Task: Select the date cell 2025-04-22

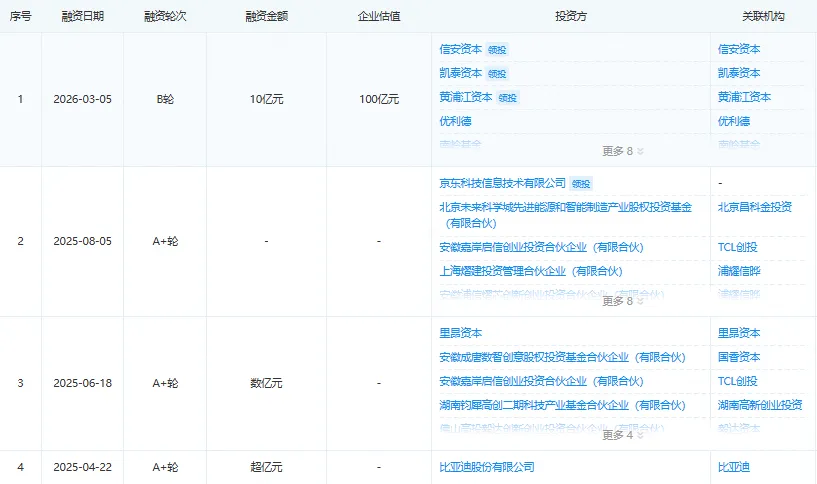Action: (x=82, y=467)
